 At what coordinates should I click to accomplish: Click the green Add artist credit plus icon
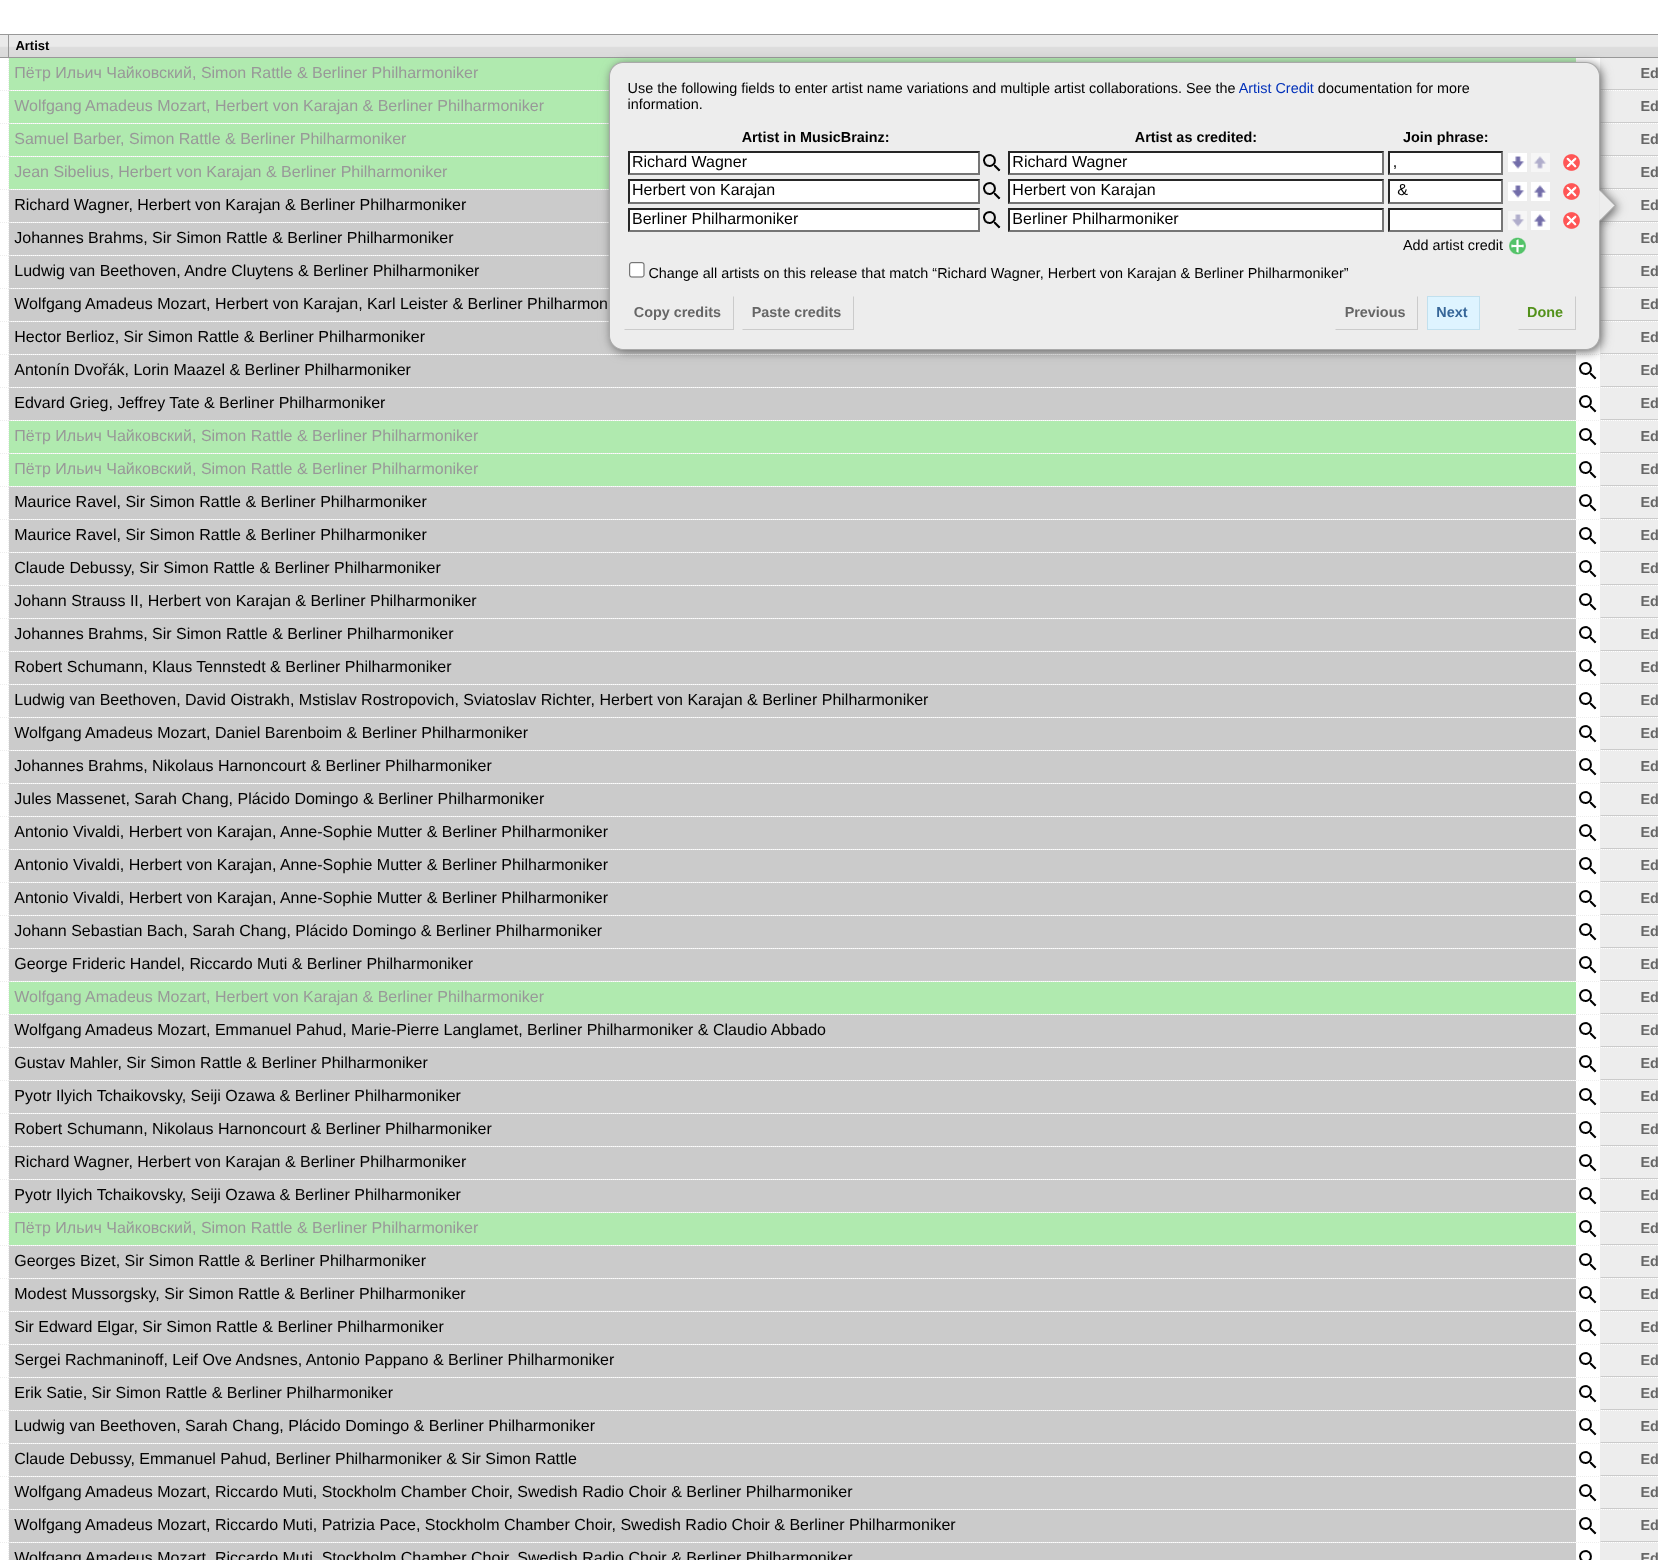(1517, 246)
